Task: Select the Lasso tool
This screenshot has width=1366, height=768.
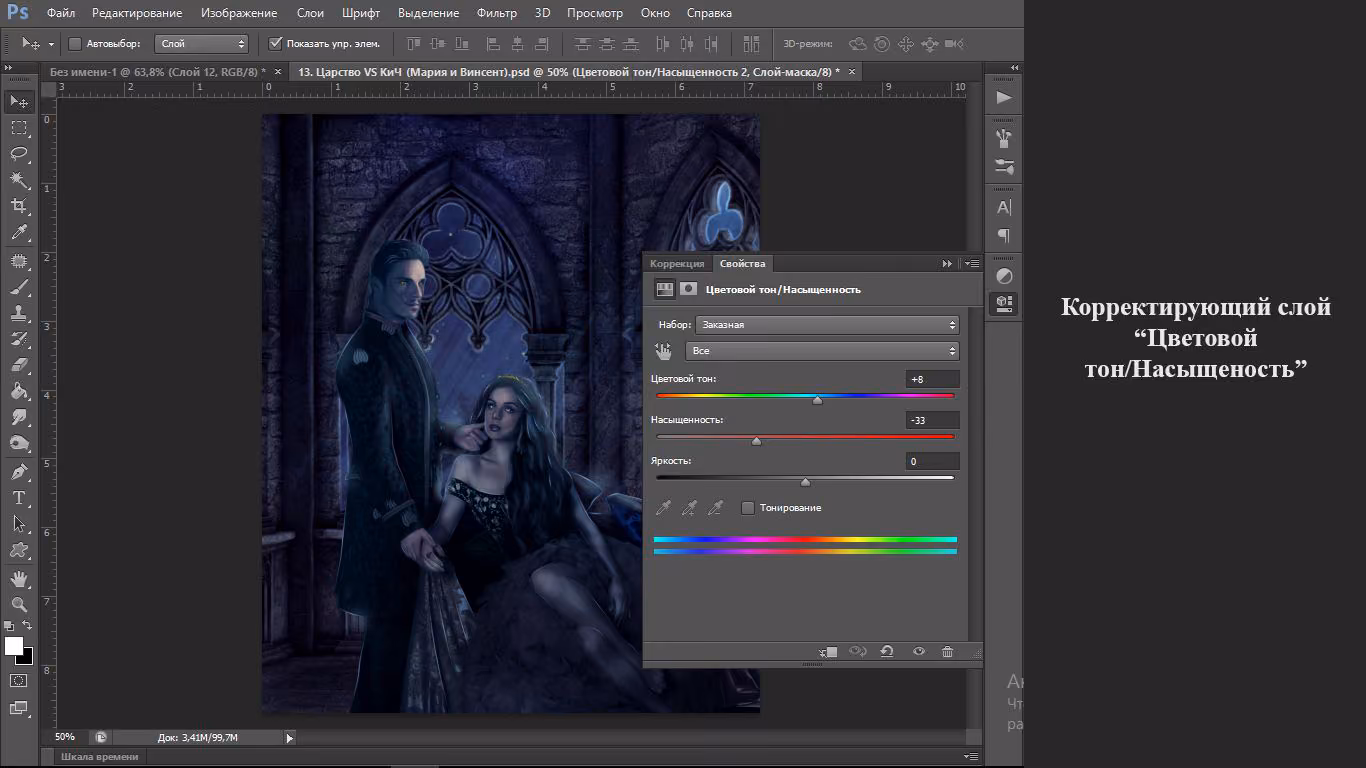Action: coord(19,153)
